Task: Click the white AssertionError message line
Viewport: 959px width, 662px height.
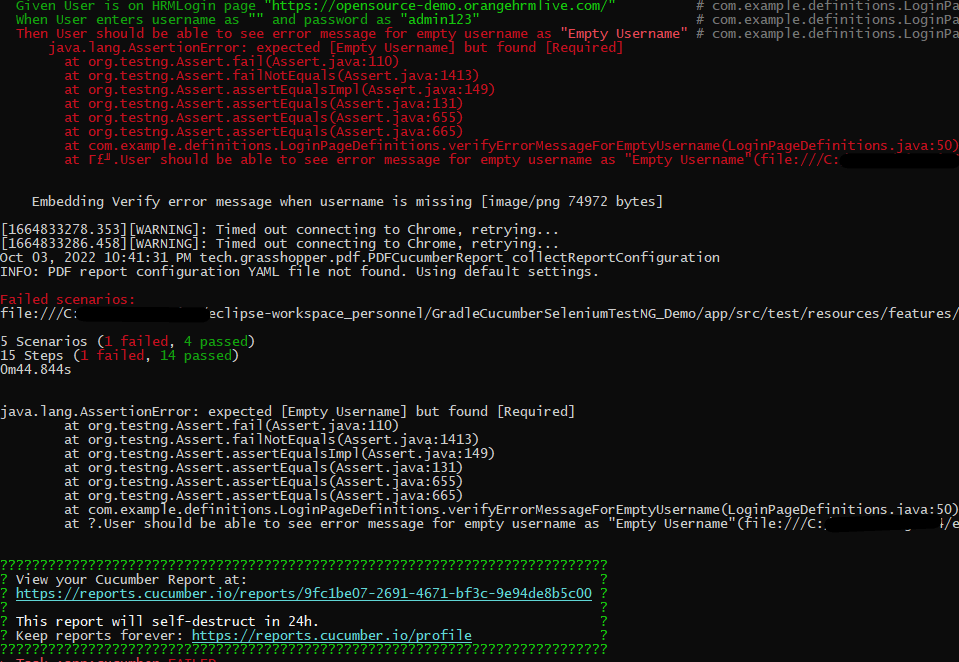Action: click(x=288, y=411)
